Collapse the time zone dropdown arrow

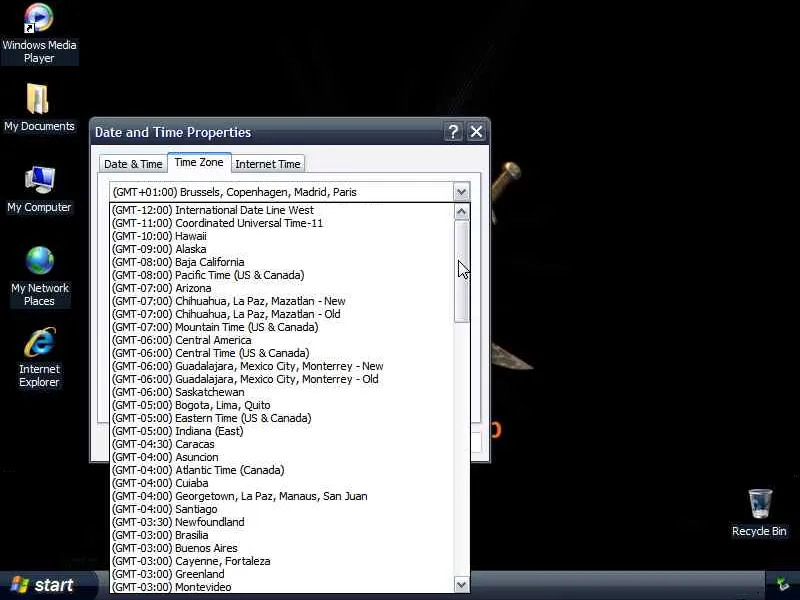point(461,192)
